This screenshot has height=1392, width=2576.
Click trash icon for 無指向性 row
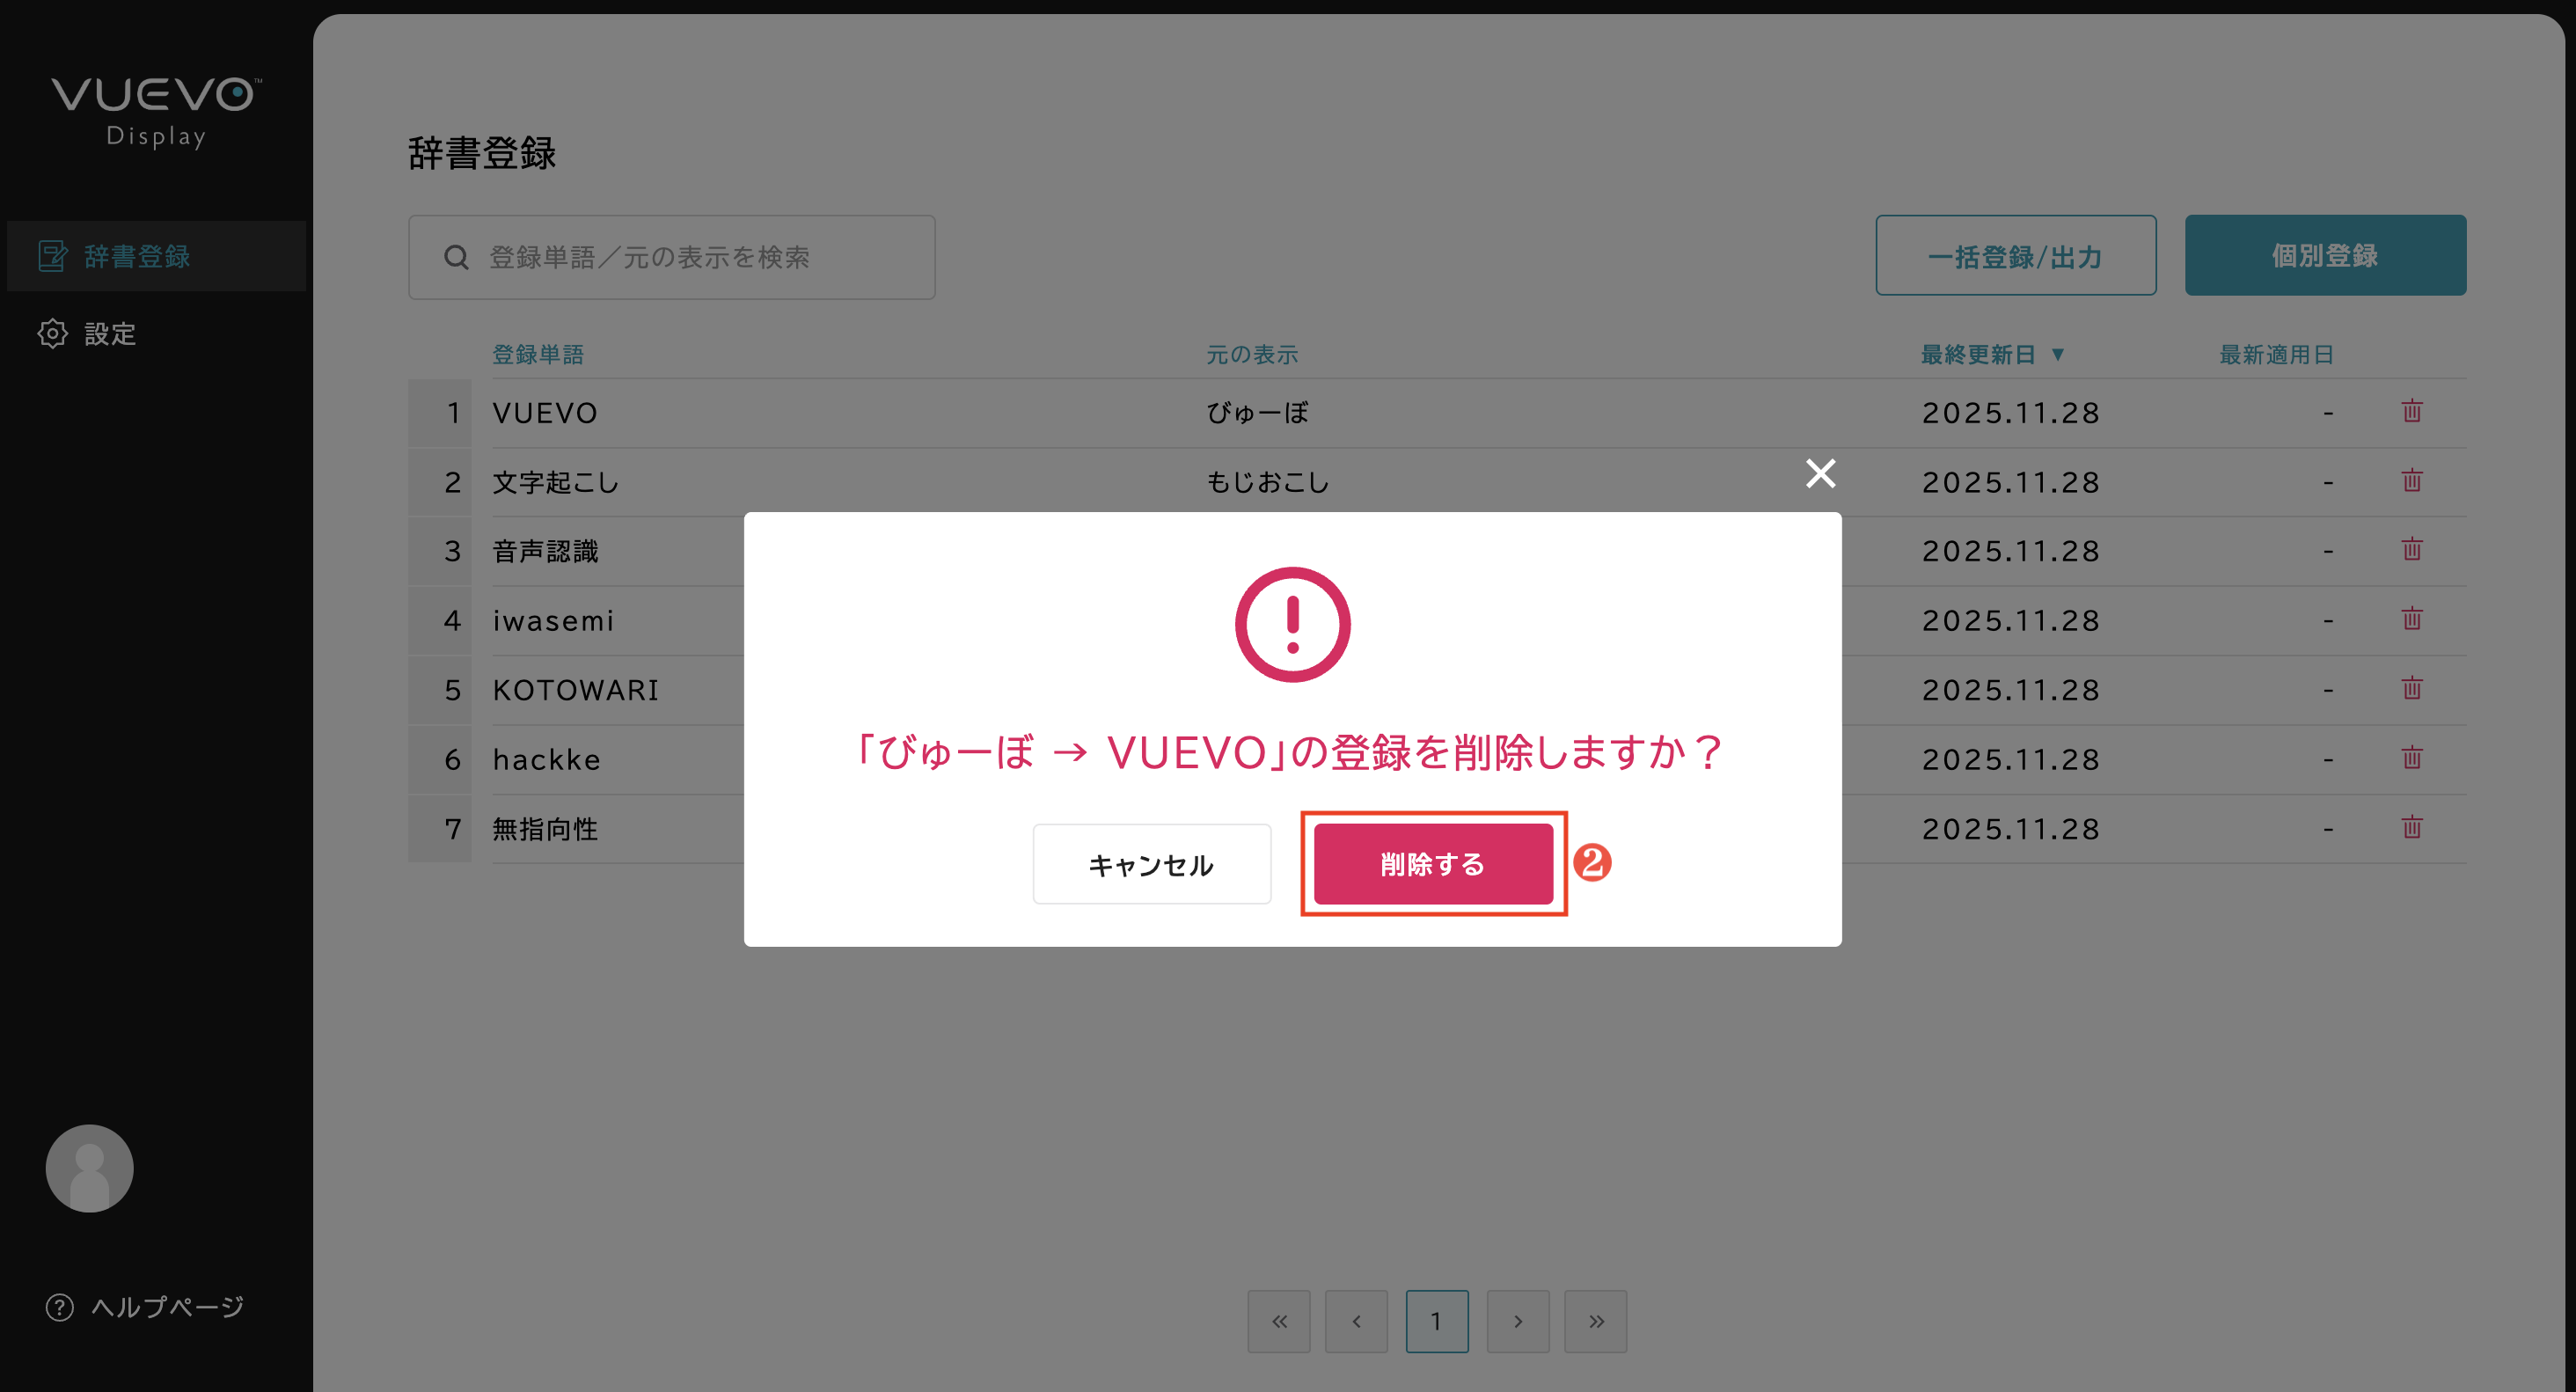pos(2411,827)
